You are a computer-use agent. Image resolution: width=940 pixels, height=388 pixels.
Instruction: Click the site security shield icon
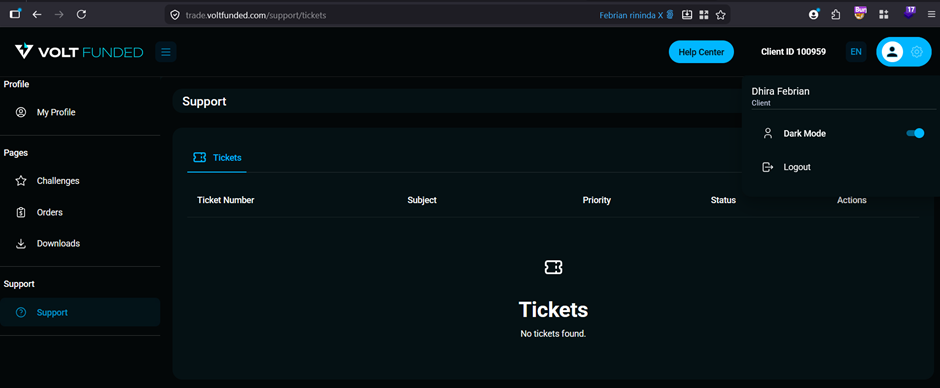175,15
